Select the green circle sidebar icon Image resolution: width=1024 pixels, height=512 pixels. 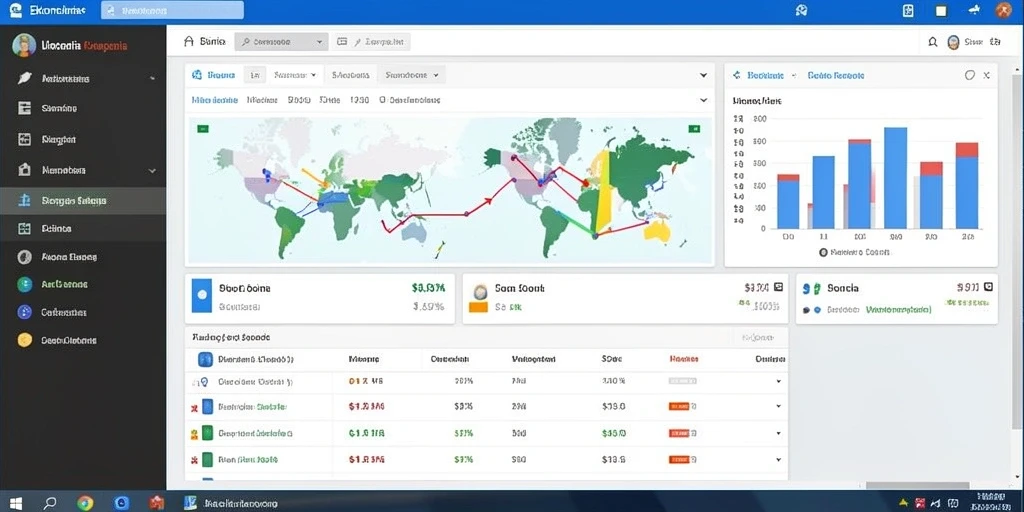(x=25, y=284)
